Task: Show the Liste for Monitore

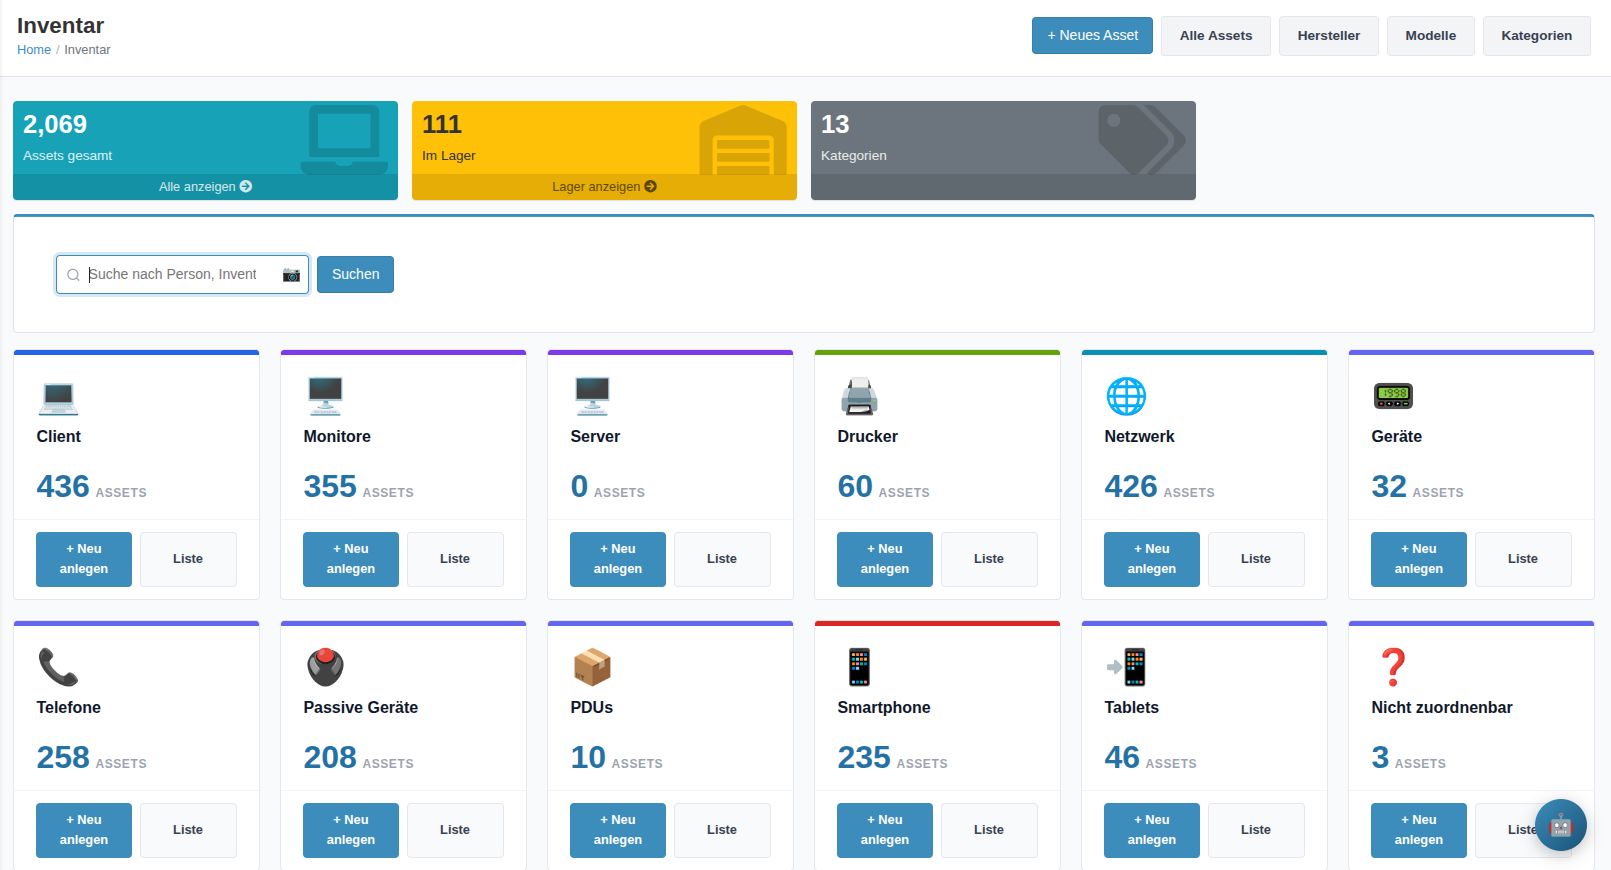Action: click(x=454, y=559)
